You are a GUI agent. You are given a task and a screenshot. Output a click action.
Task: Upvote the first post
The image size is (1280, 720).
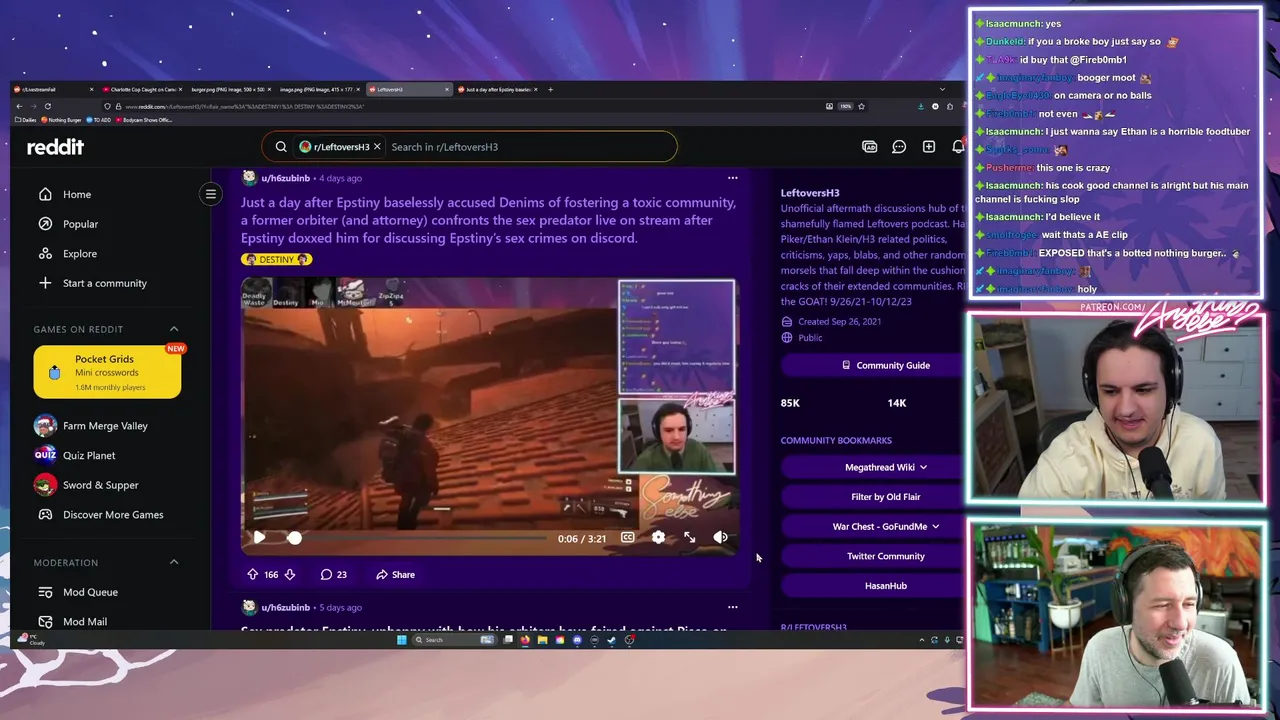(x=252, y=574)
